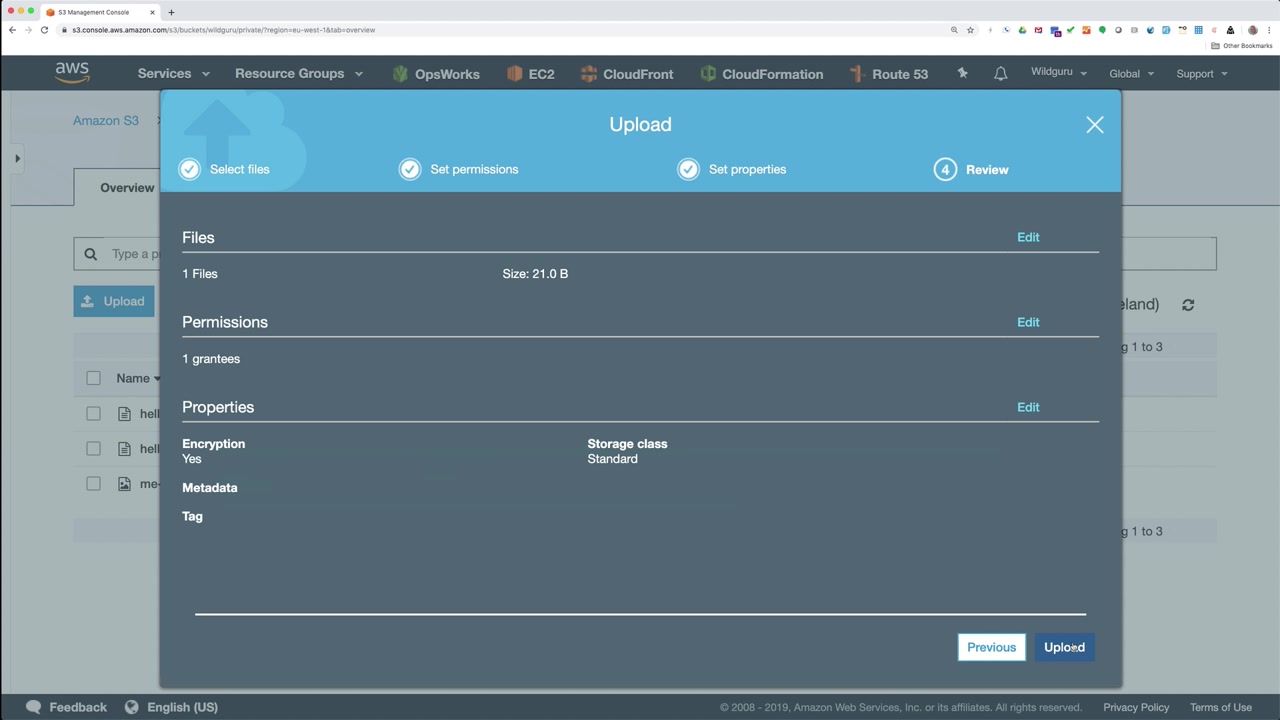Select the Review step
Image resolution: width=1280 pixels, height=720 pixels.
pyautogui.click(x=972, y=169)
